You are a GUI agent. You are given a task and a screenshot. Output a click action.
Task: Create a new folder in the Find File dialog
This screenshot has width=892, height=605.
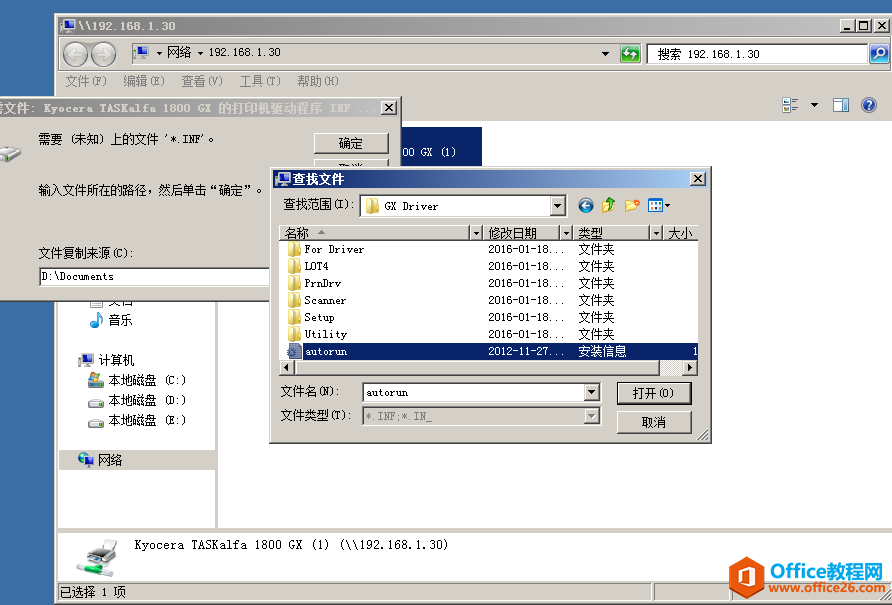631,205
